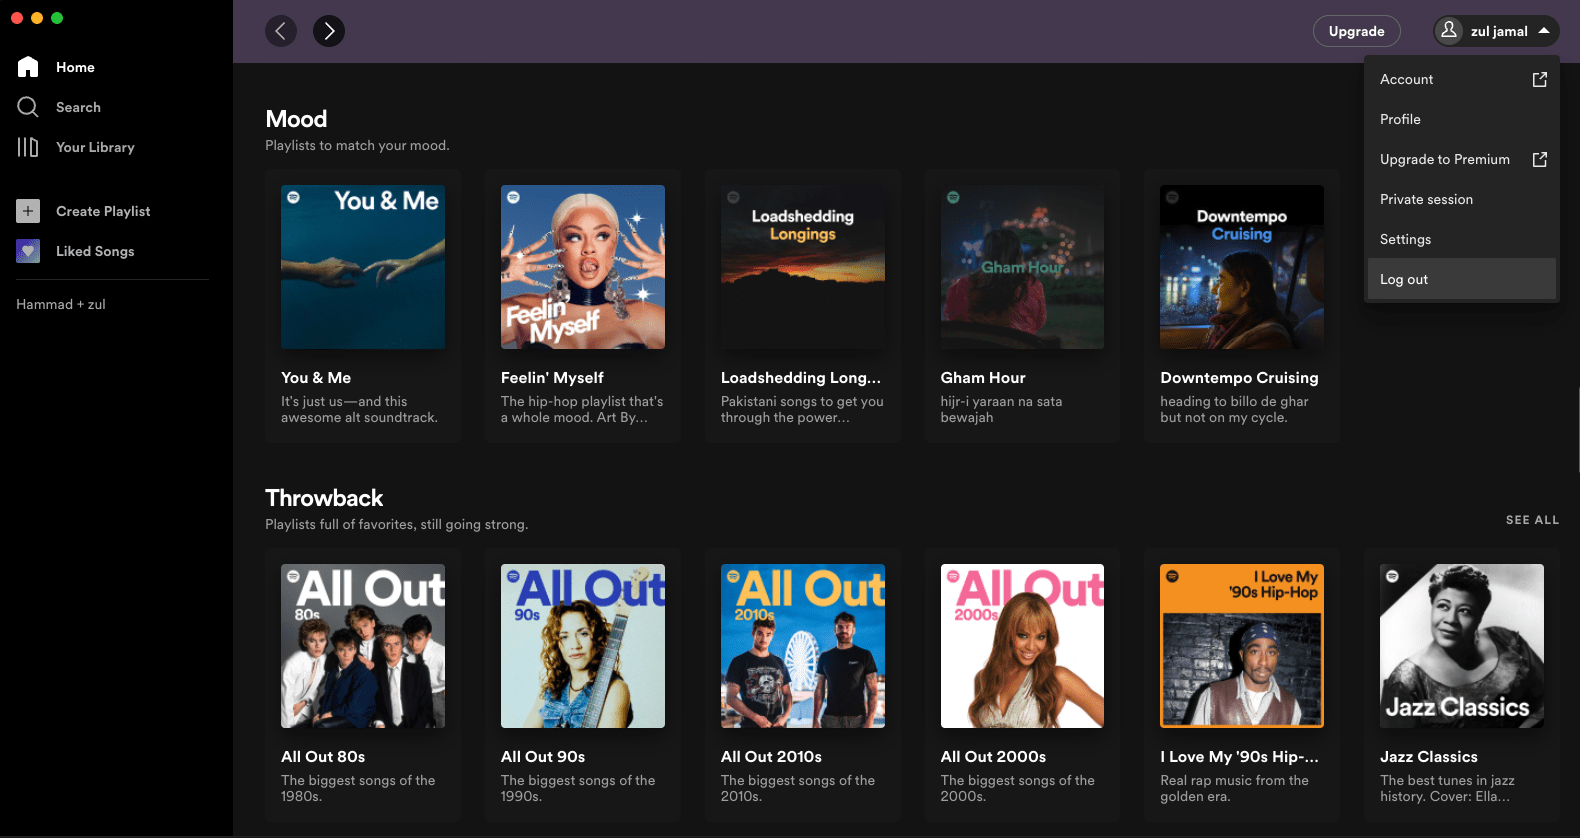Screen dimensions: 1580x838
Task: Click the user avatar icon beside zul jamal
Action: [x=1449, y=31]
